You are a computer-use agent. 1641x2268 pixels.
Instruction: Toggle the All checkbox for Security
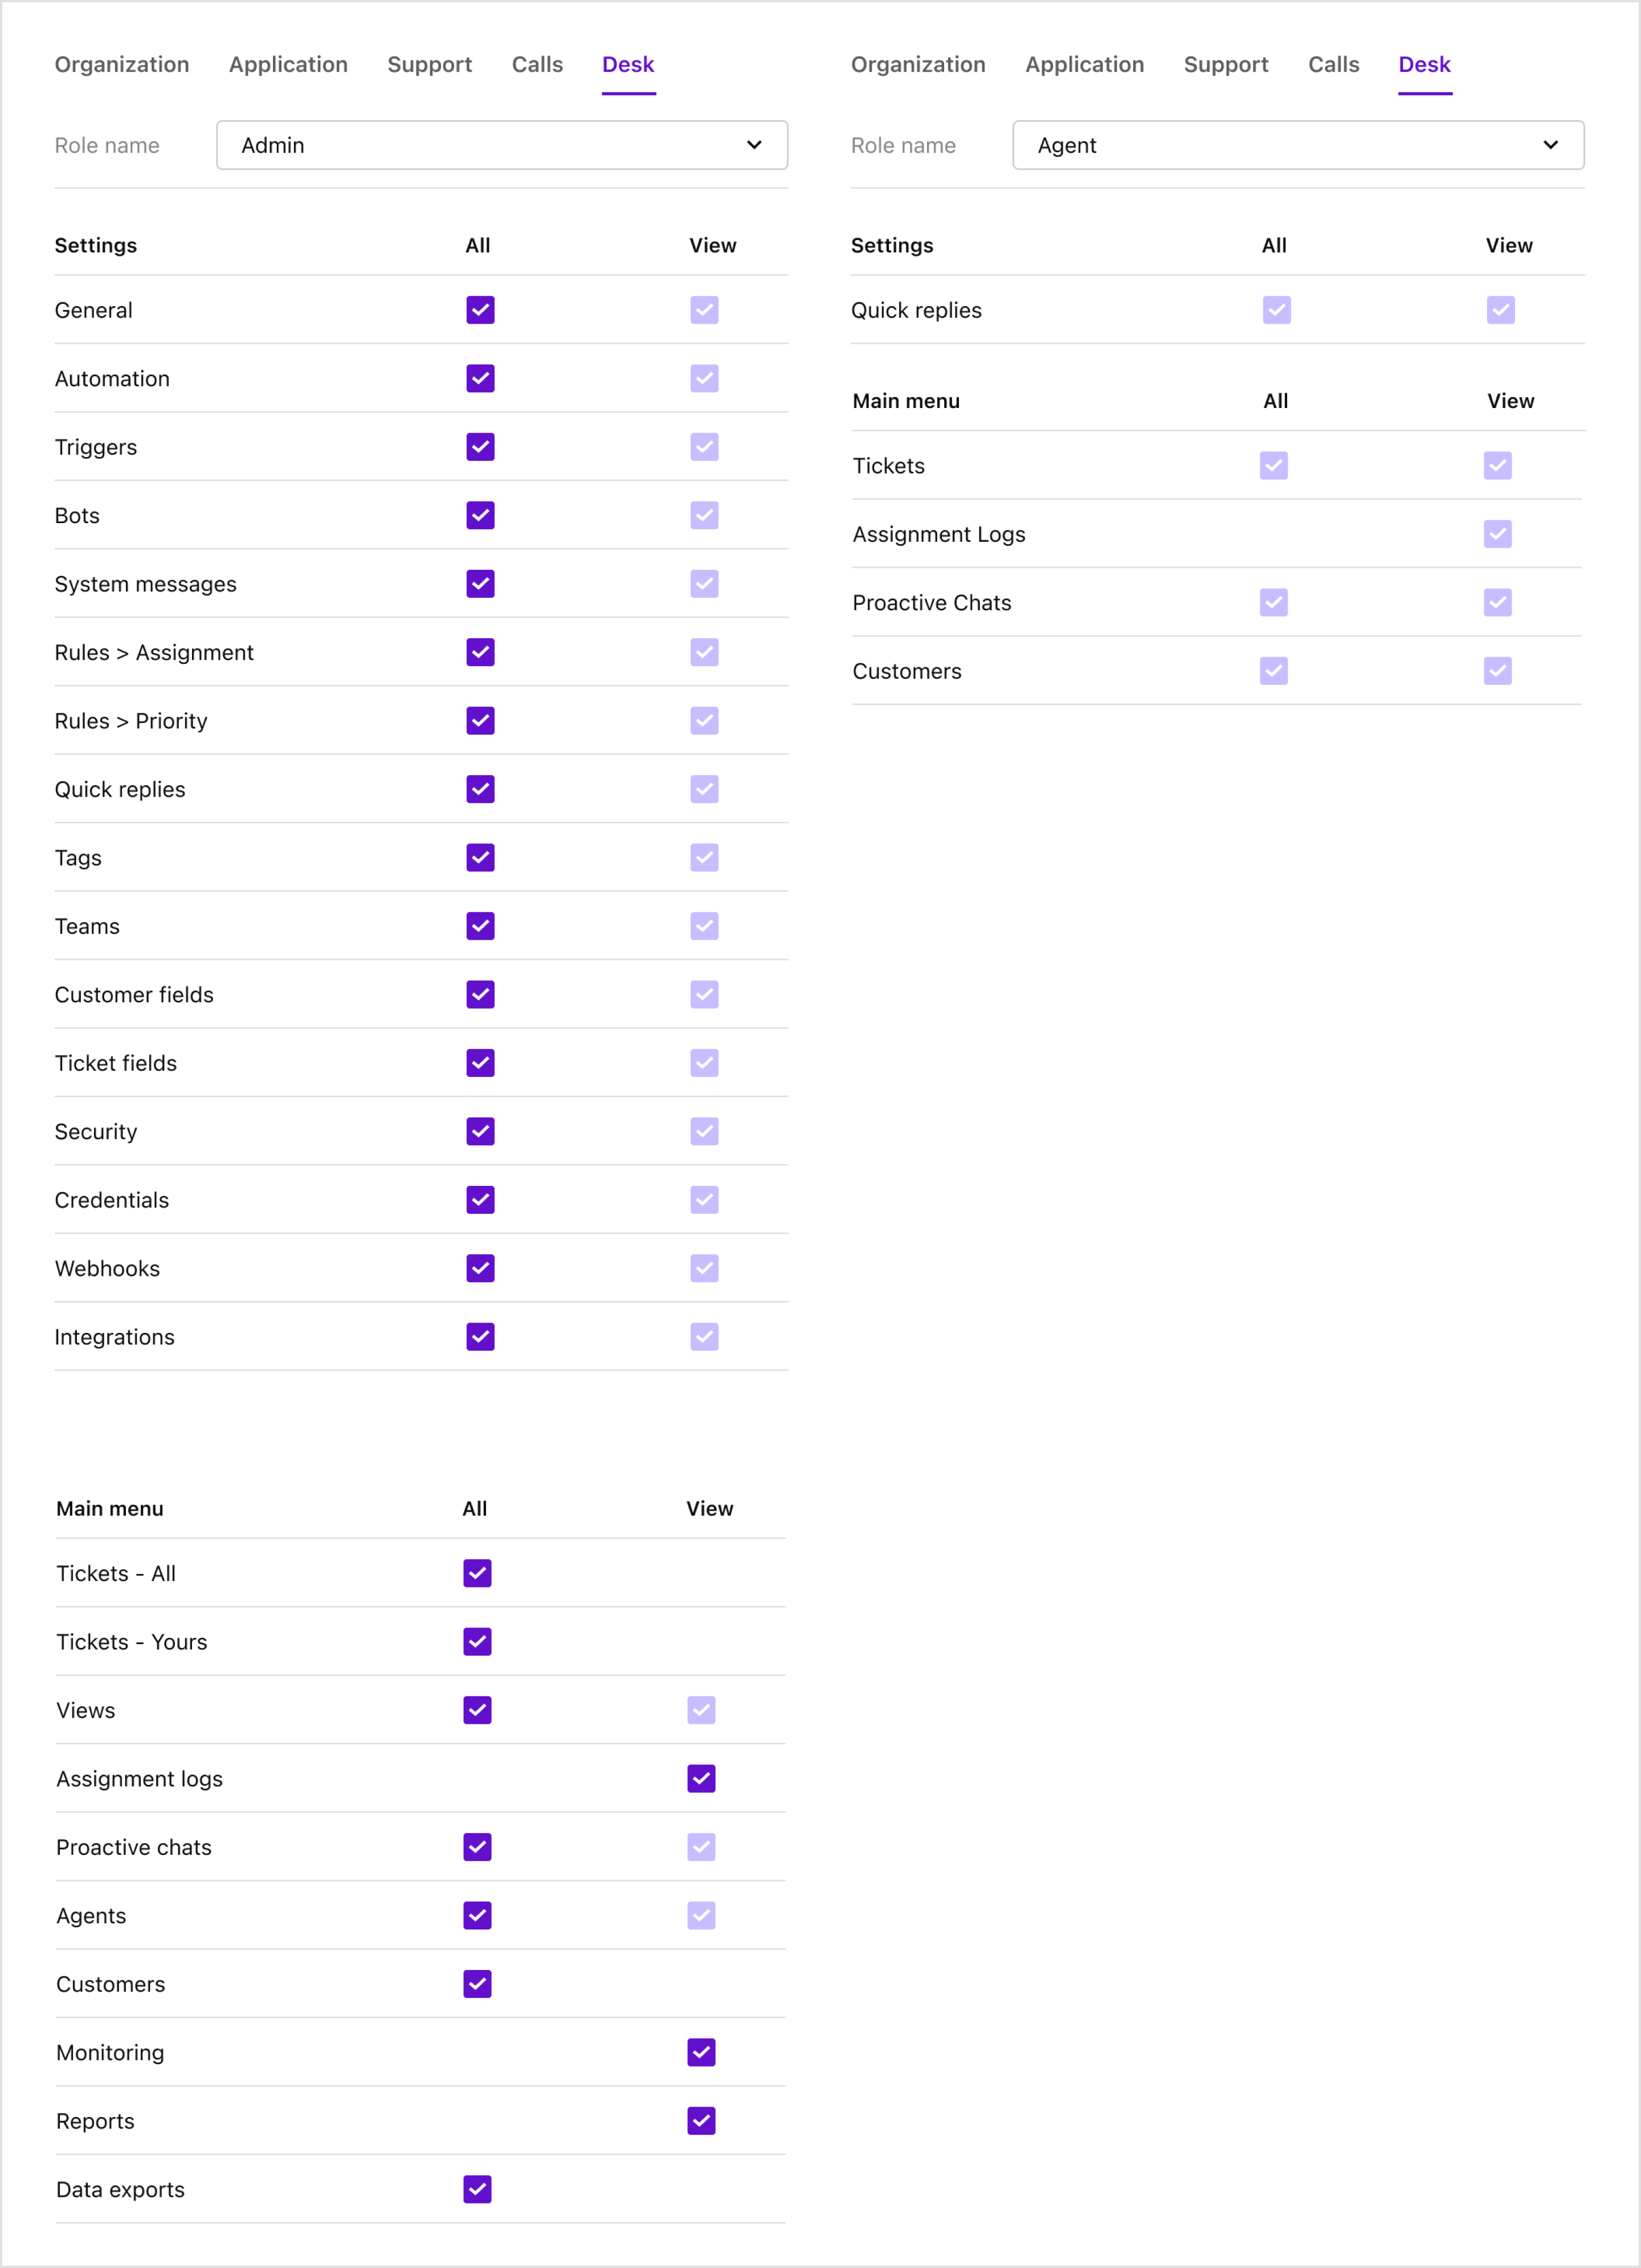click(479, 1131)
